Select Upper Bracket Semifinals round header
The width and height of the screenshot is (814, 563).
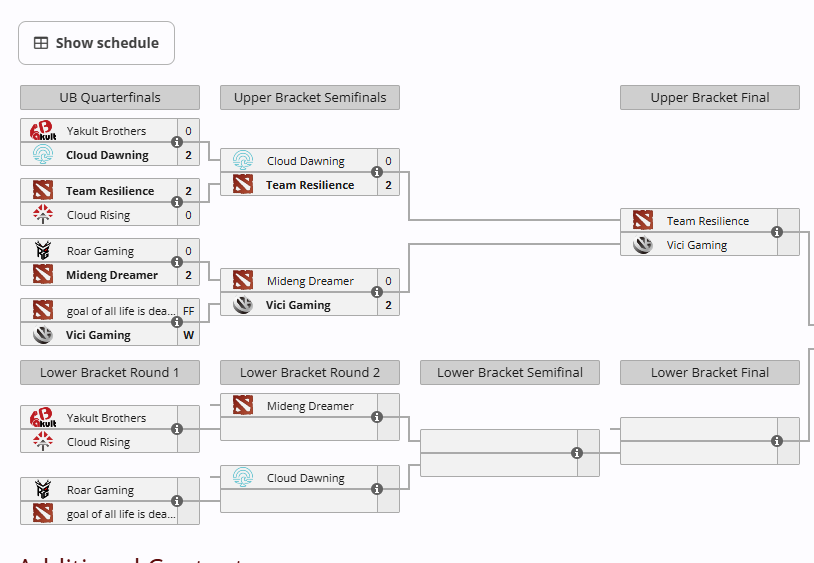click(310, 98)
